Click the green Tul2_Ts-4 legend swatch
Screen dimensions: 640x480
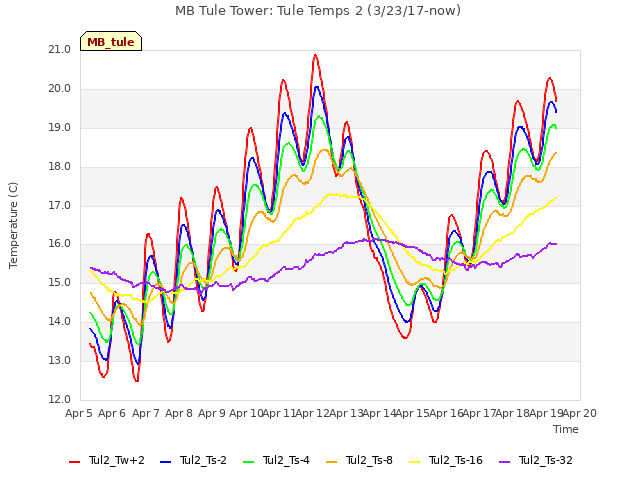[248, 462]
